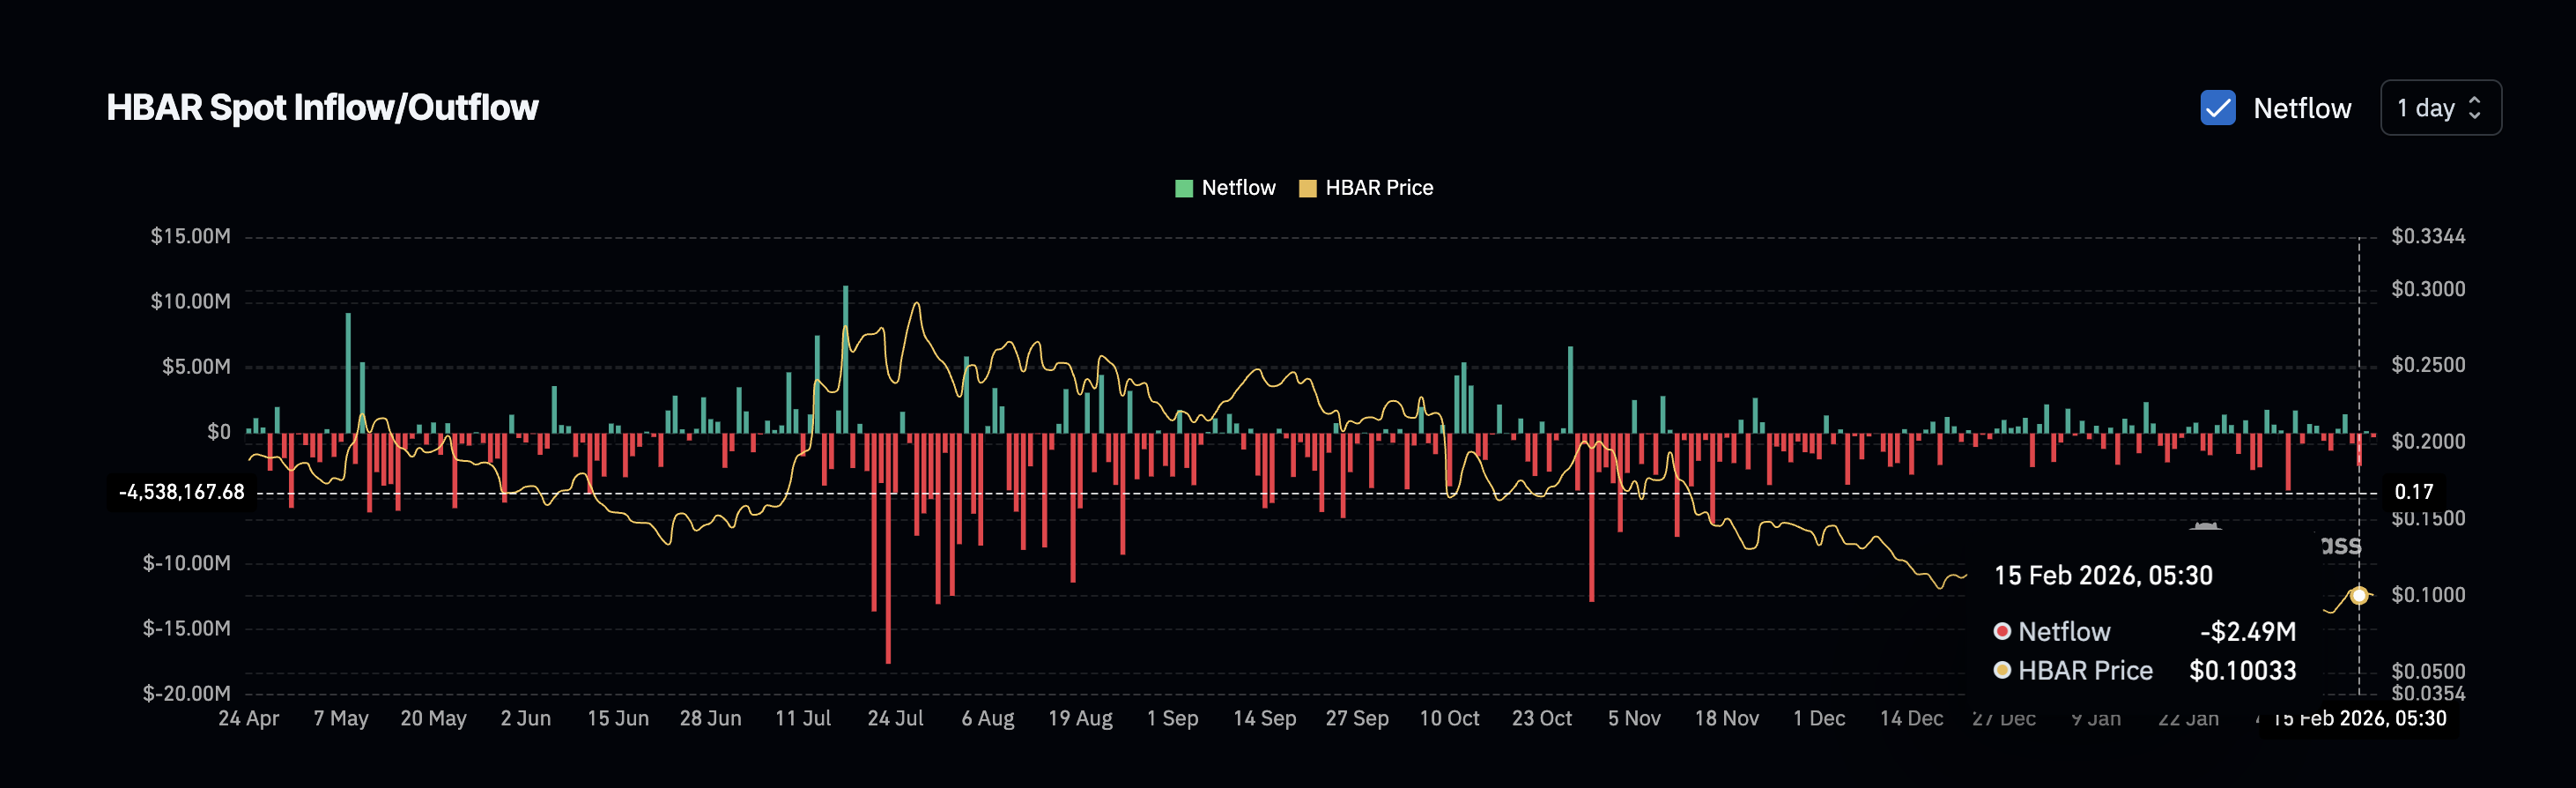The width and height of the screenshot is (2576, 788).
Task: Click the $-20.00M left axis label
Action: tap(186, 693)
